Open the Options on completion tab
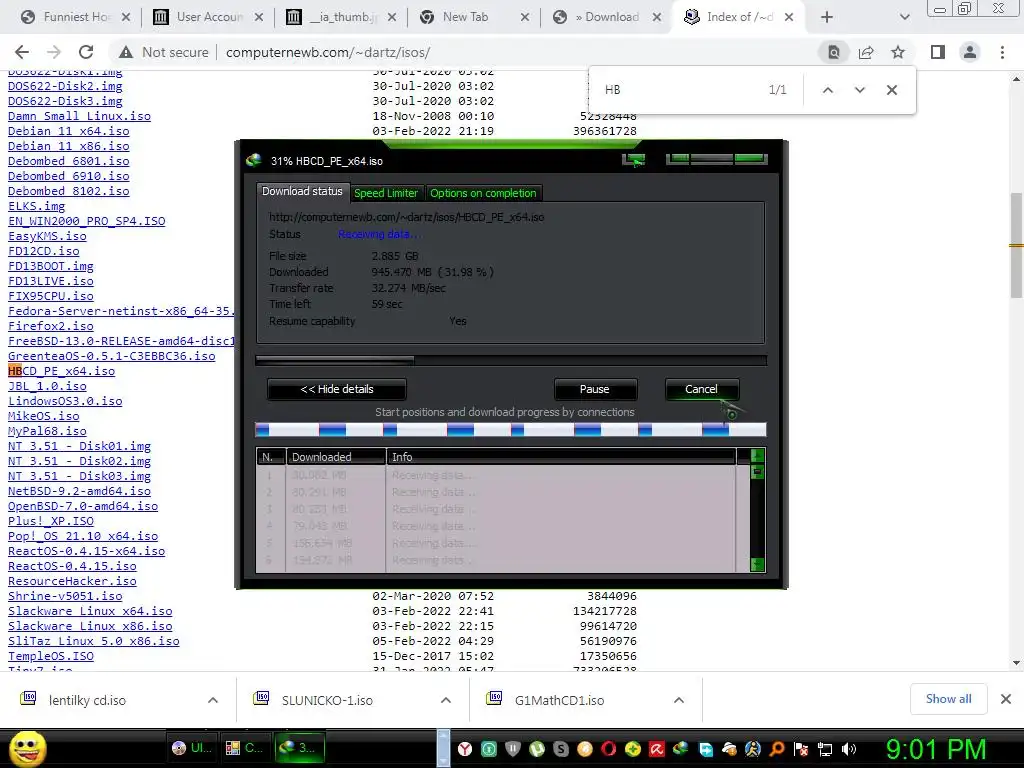The width and height of the screenshot is (1024, 768). coord(483,193)
